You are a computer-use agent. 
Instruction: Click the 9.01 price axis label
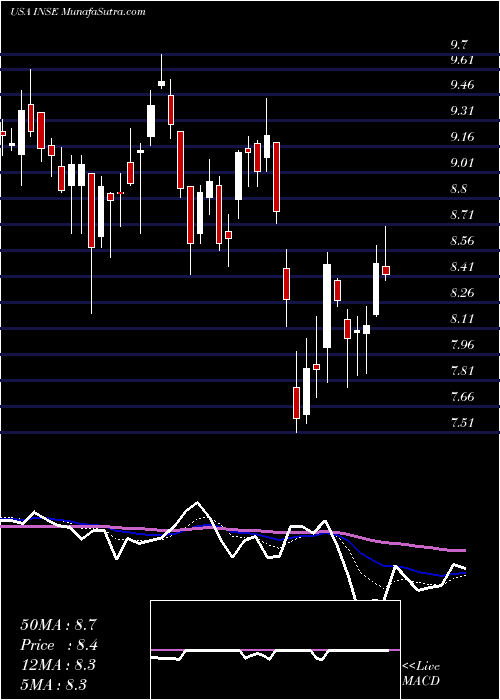462,162
